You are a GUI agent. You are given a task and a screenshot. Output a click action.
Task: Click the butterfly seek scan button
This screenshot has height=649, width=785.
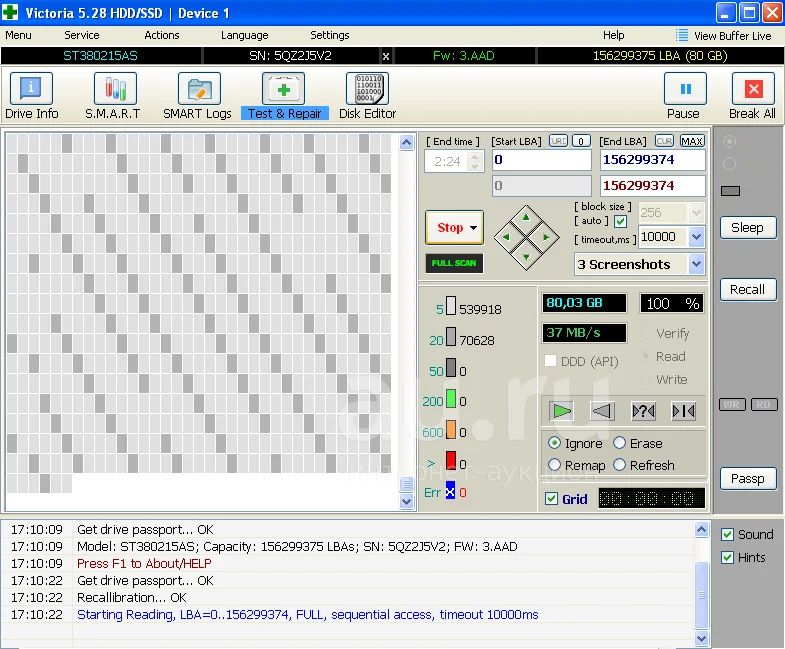point(683,411)
